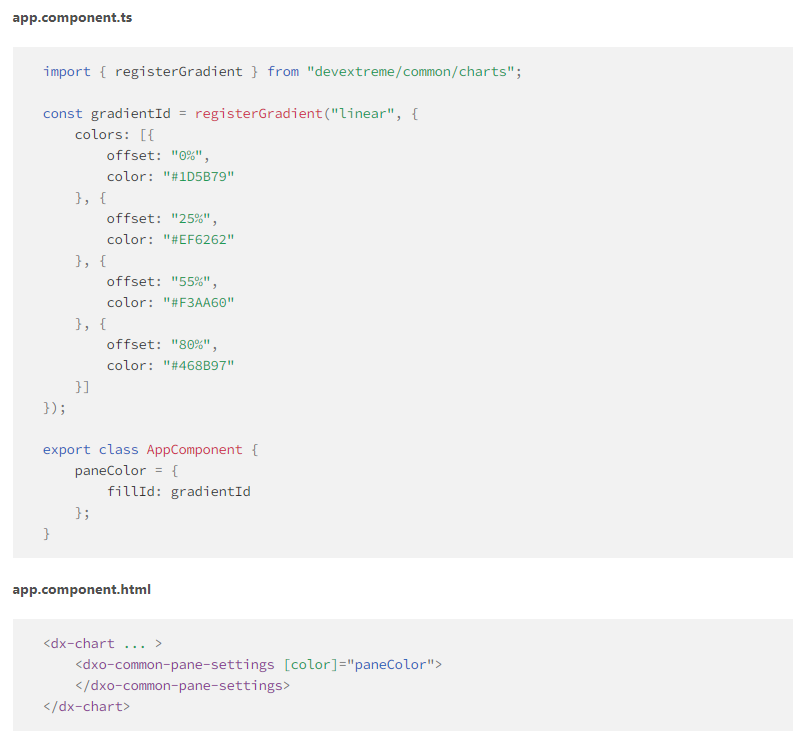This screenshot has height=744, width=809.
Task: Click the offset value "80%"
Action: (x=191, y=345)
